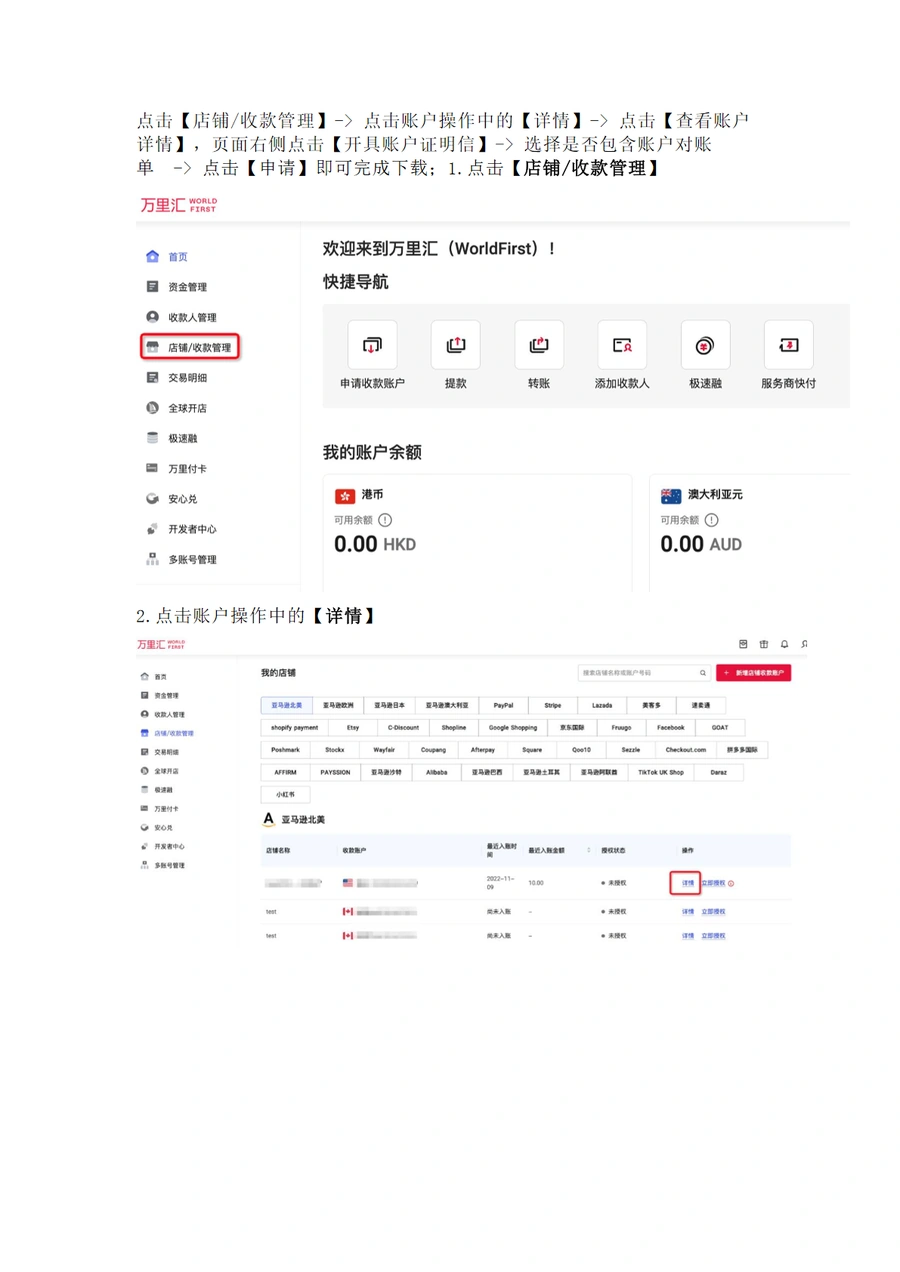Click 立即授权 in the 10.00 row
Image resolution: width=900 pixels, height=1272 pixels.
[713, 884]
